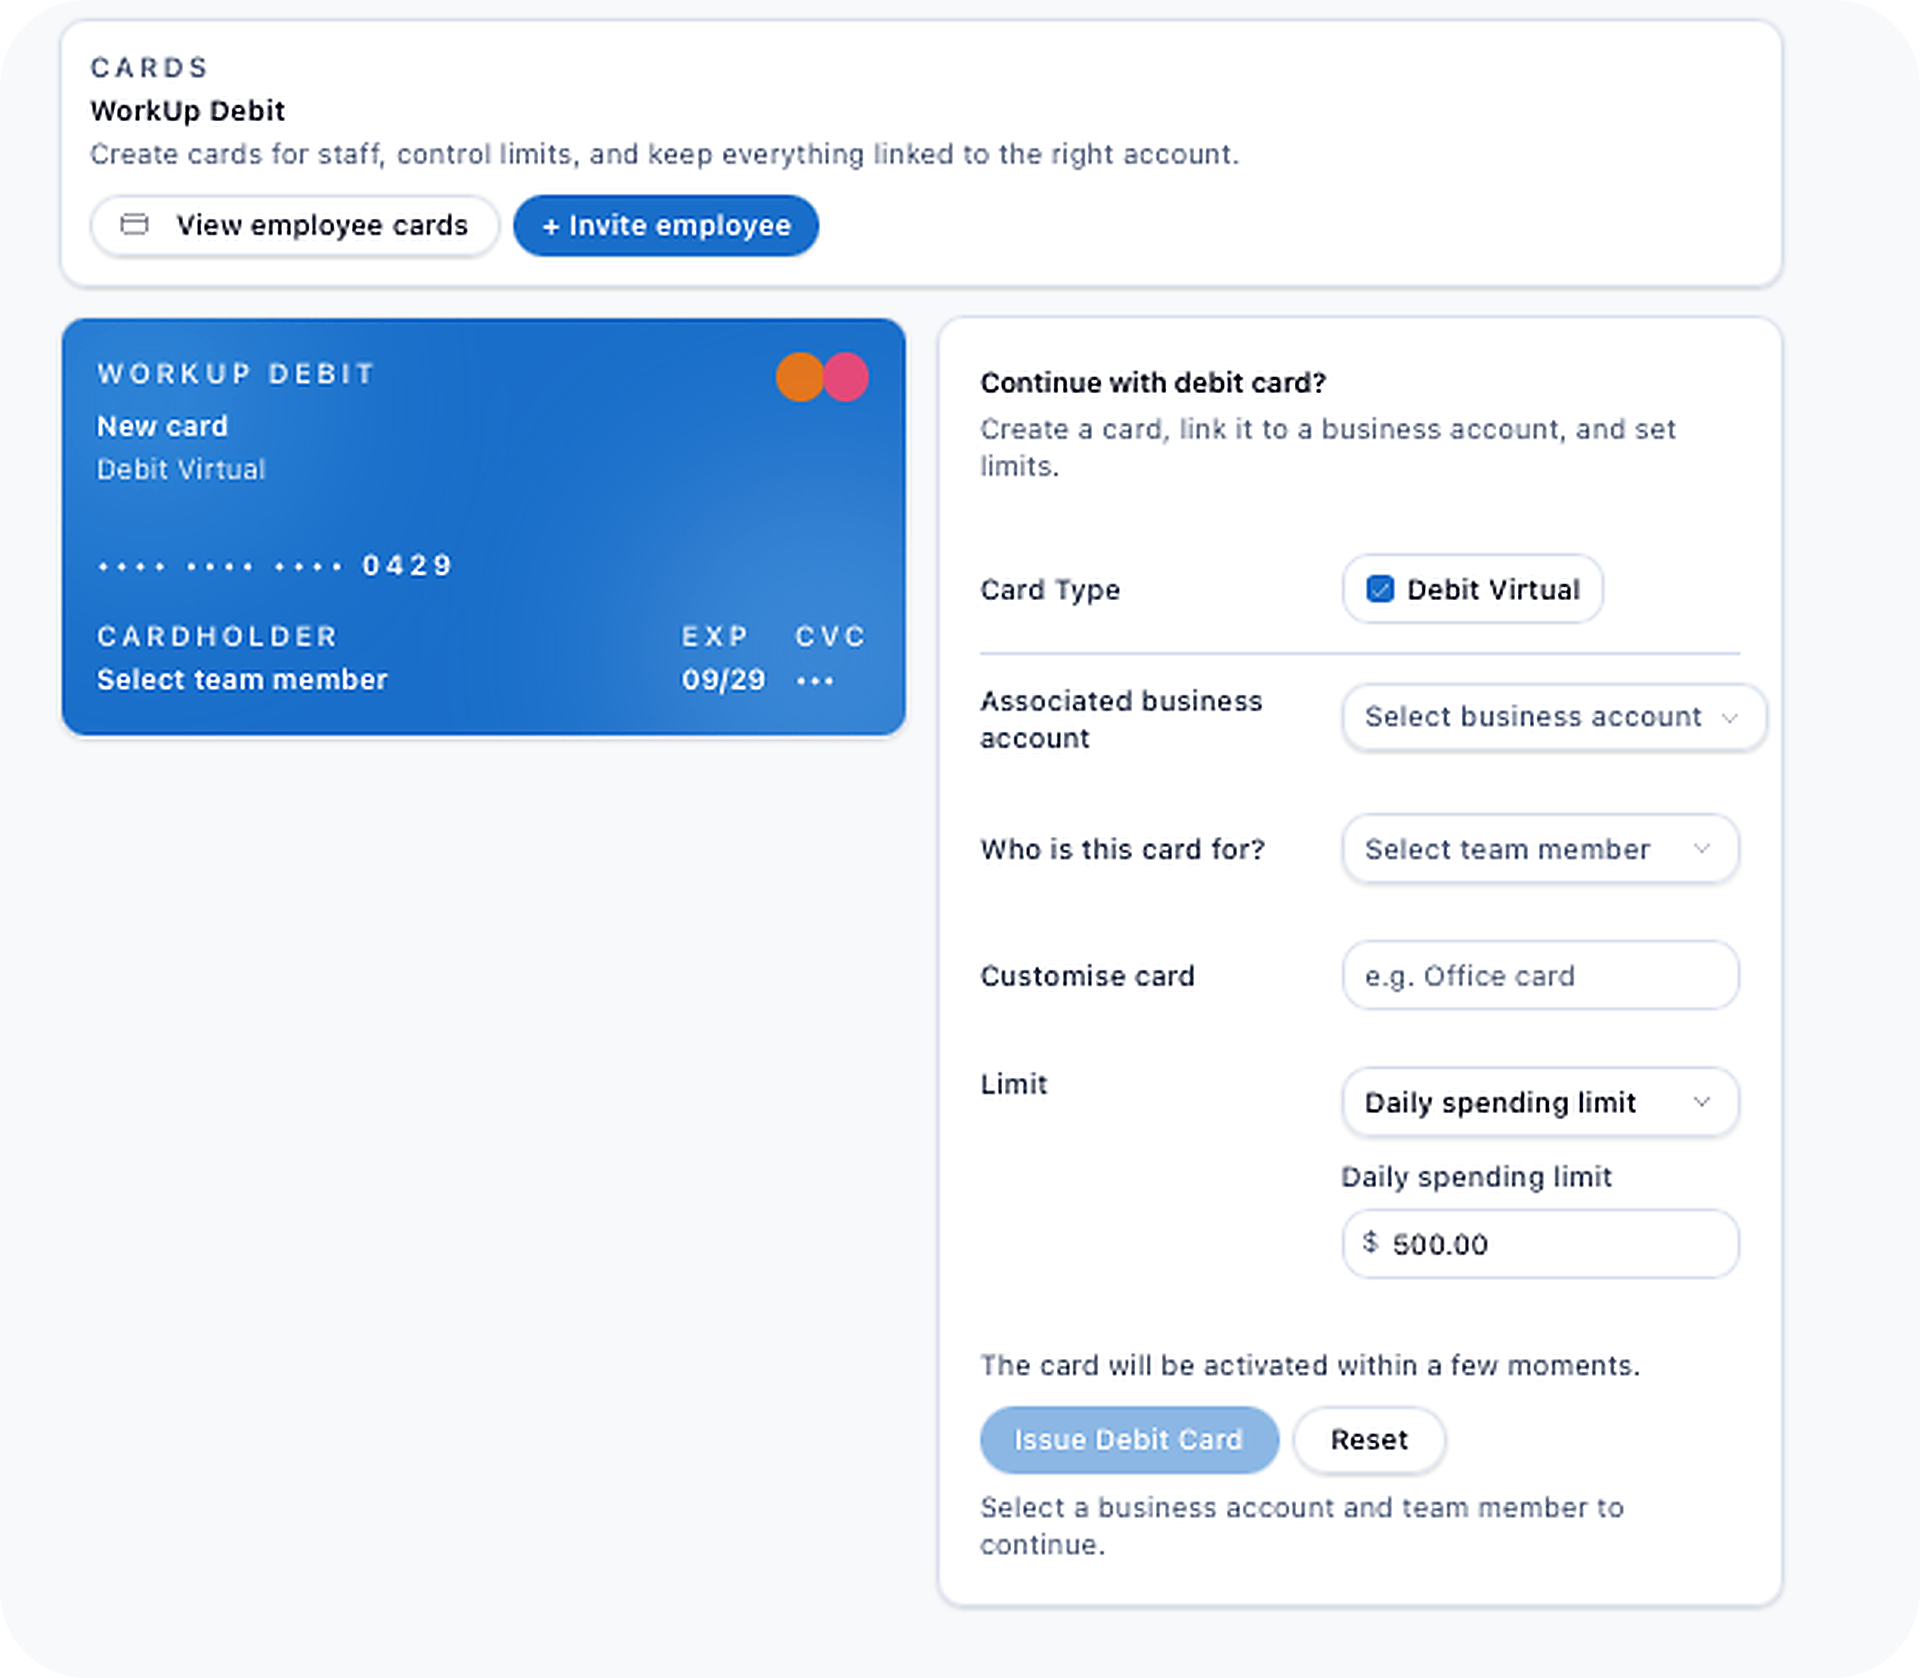Click View employee cards
The image size is (1920, 1678).
tap(295, 225)
